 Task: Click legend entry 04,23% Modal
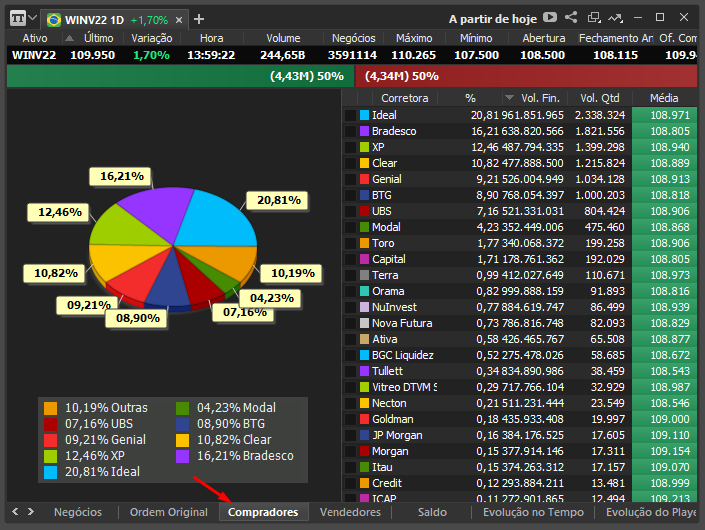226,408
